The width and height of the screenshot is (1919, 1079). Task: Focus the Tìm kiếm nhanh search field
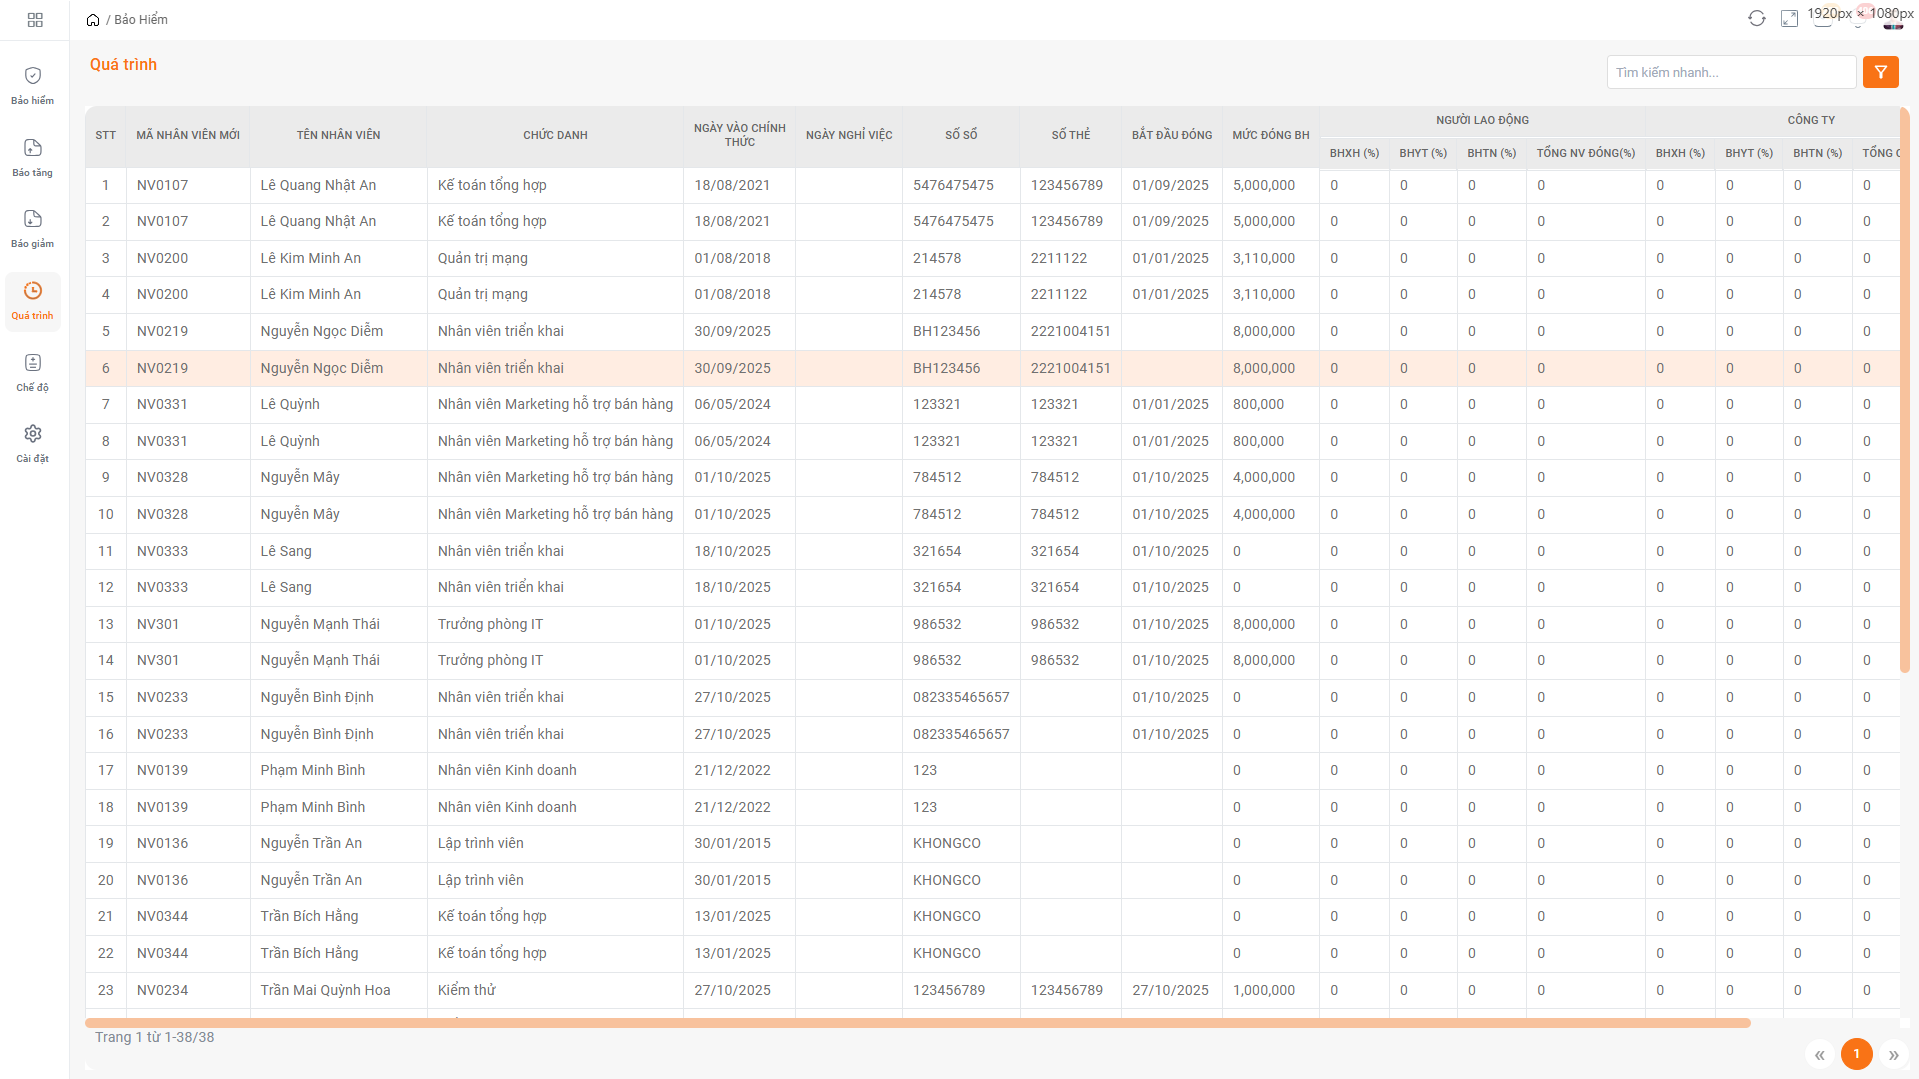coord(1730,72)
